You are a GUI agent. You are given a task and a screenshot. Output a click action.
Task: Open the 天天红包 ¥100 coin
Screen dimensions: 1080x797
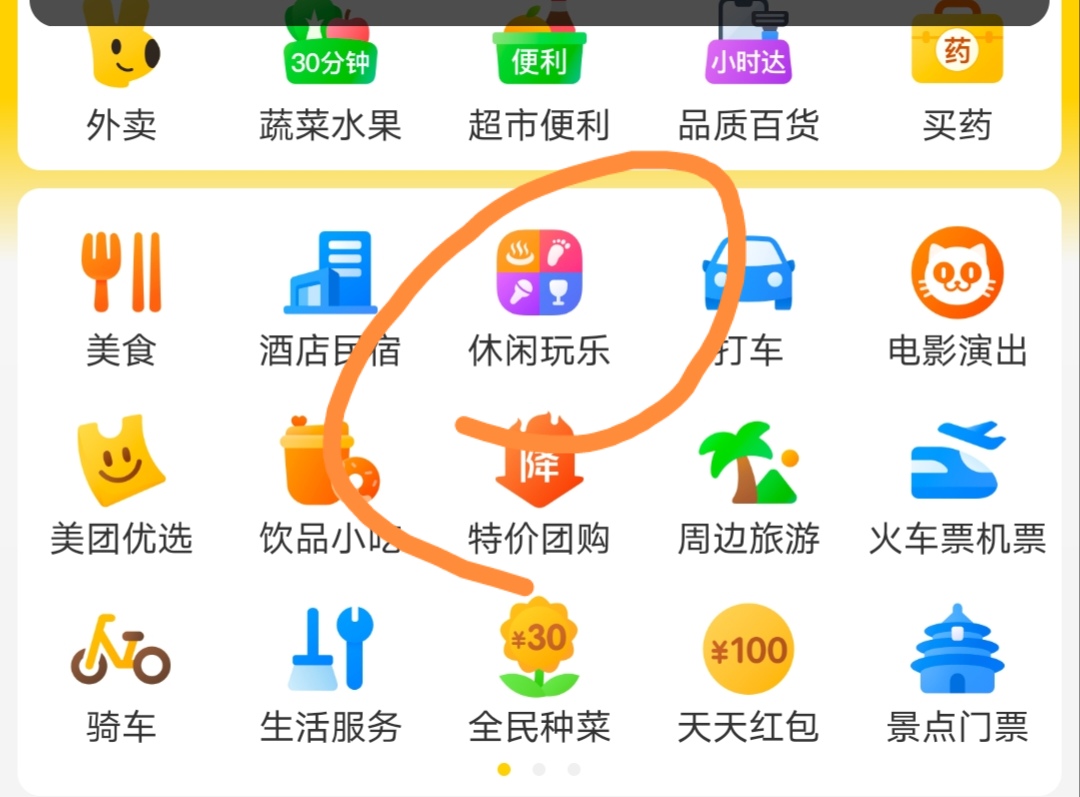coord(749,649)
